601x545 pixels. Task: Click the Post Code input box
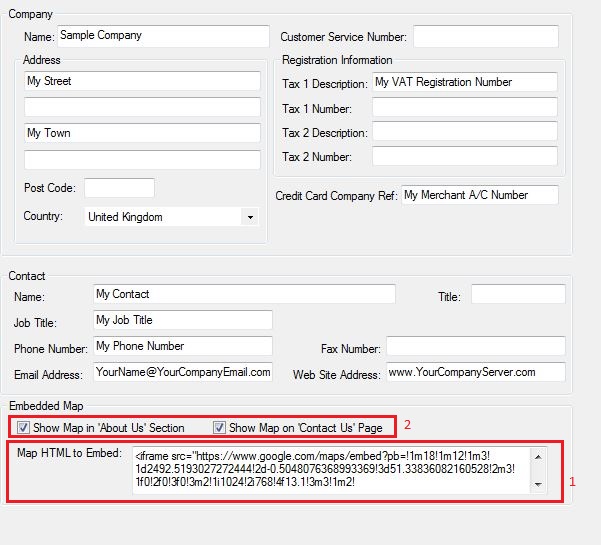[x=119, y=188]
